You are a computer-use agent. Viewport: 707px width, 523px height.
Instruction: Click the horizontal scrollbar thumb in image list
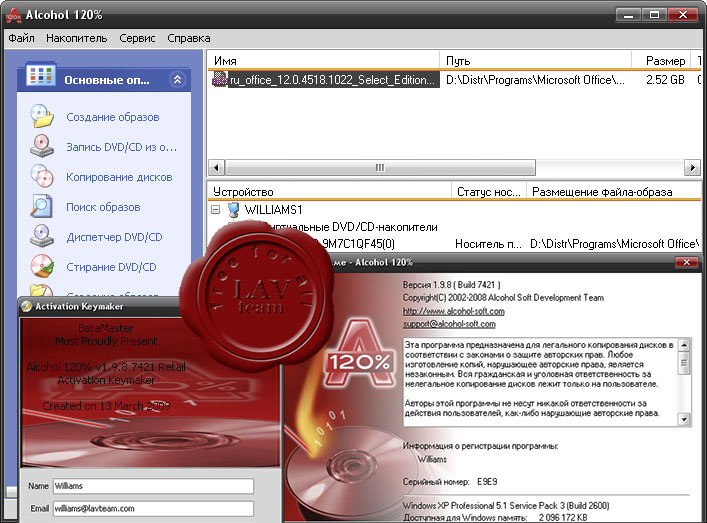(x=380, y=168)
